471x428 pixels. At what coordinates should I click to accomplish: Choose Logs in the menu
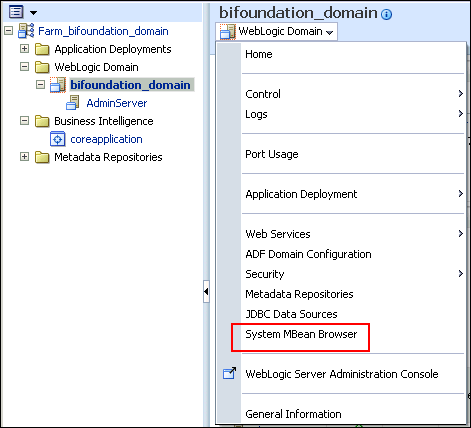[256, 114]
